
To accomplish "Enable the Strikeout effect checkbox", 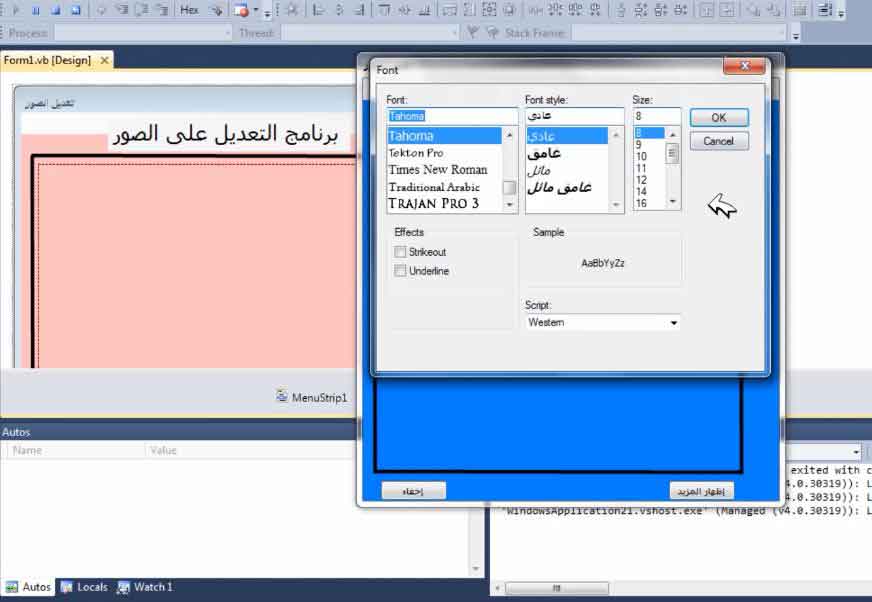I will pos(400,253).
